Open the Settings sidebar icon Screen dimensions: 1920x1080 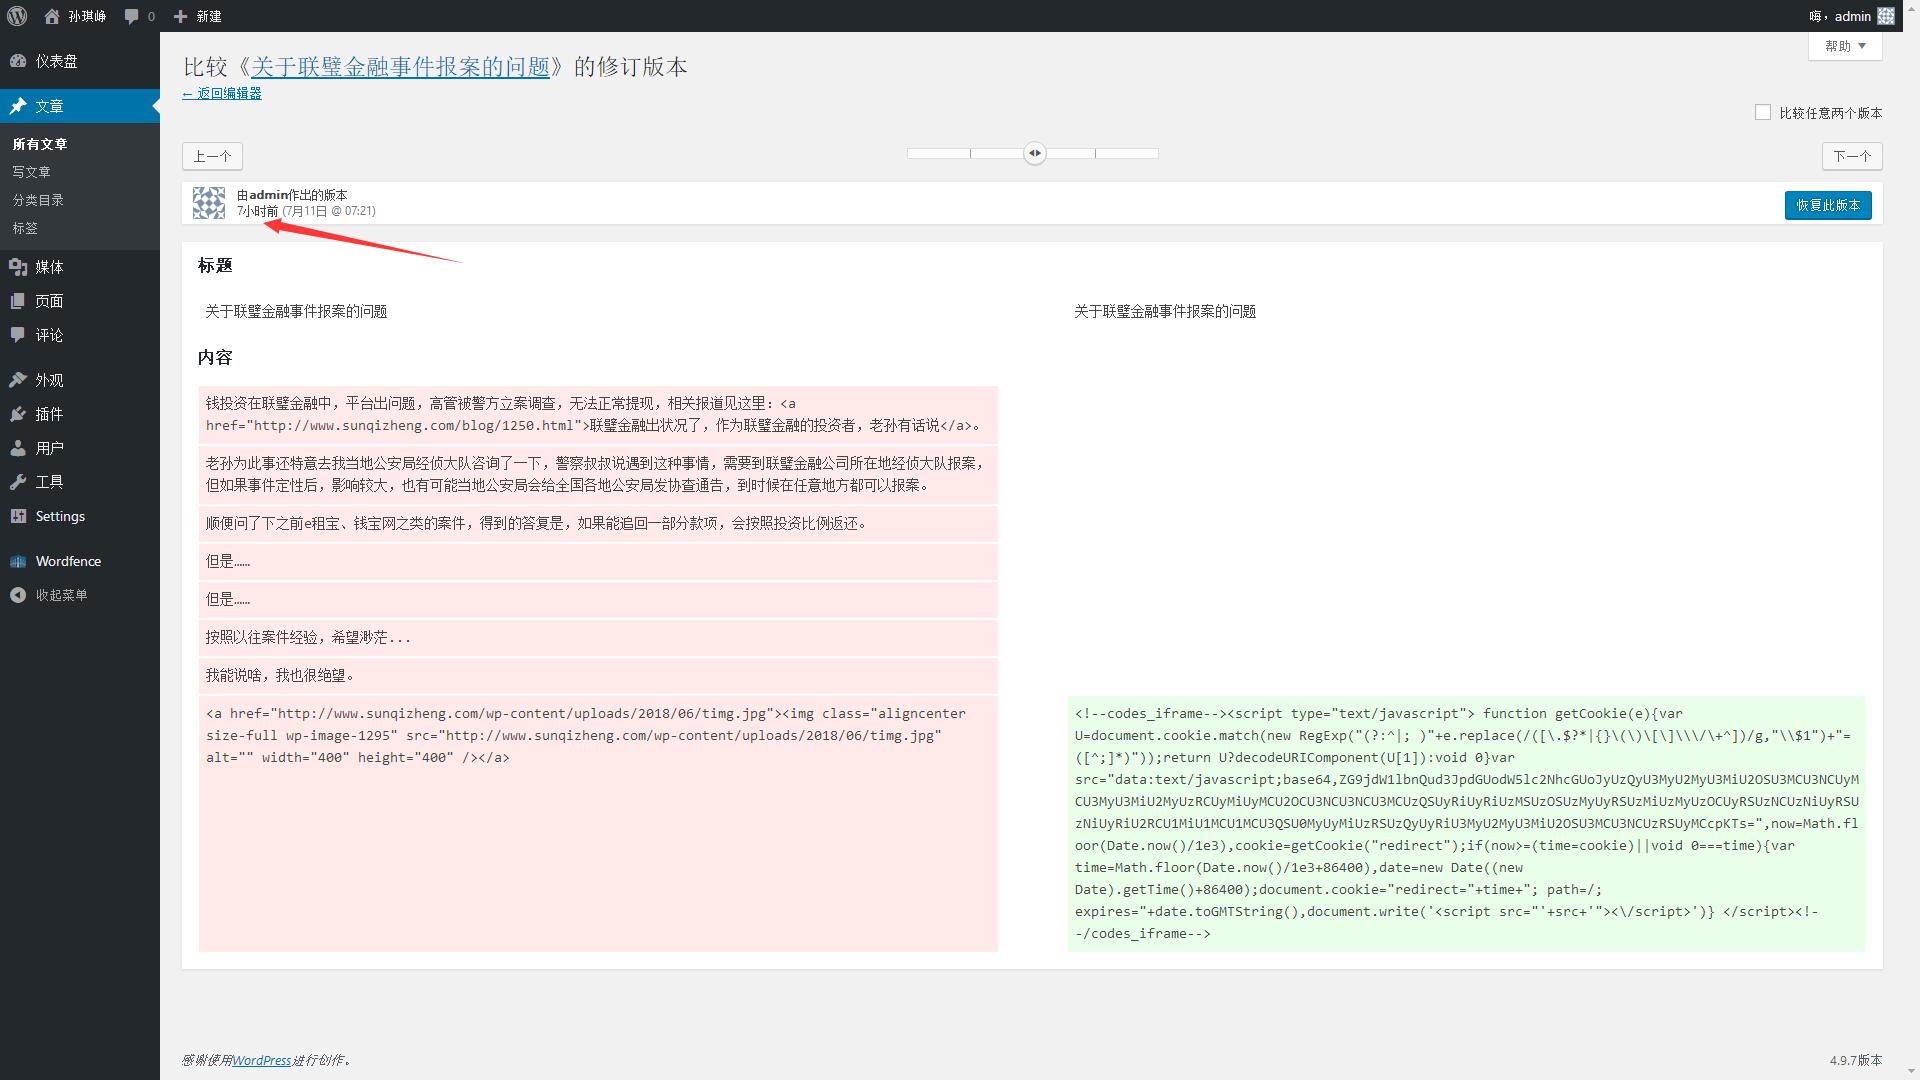pos(18,516)
